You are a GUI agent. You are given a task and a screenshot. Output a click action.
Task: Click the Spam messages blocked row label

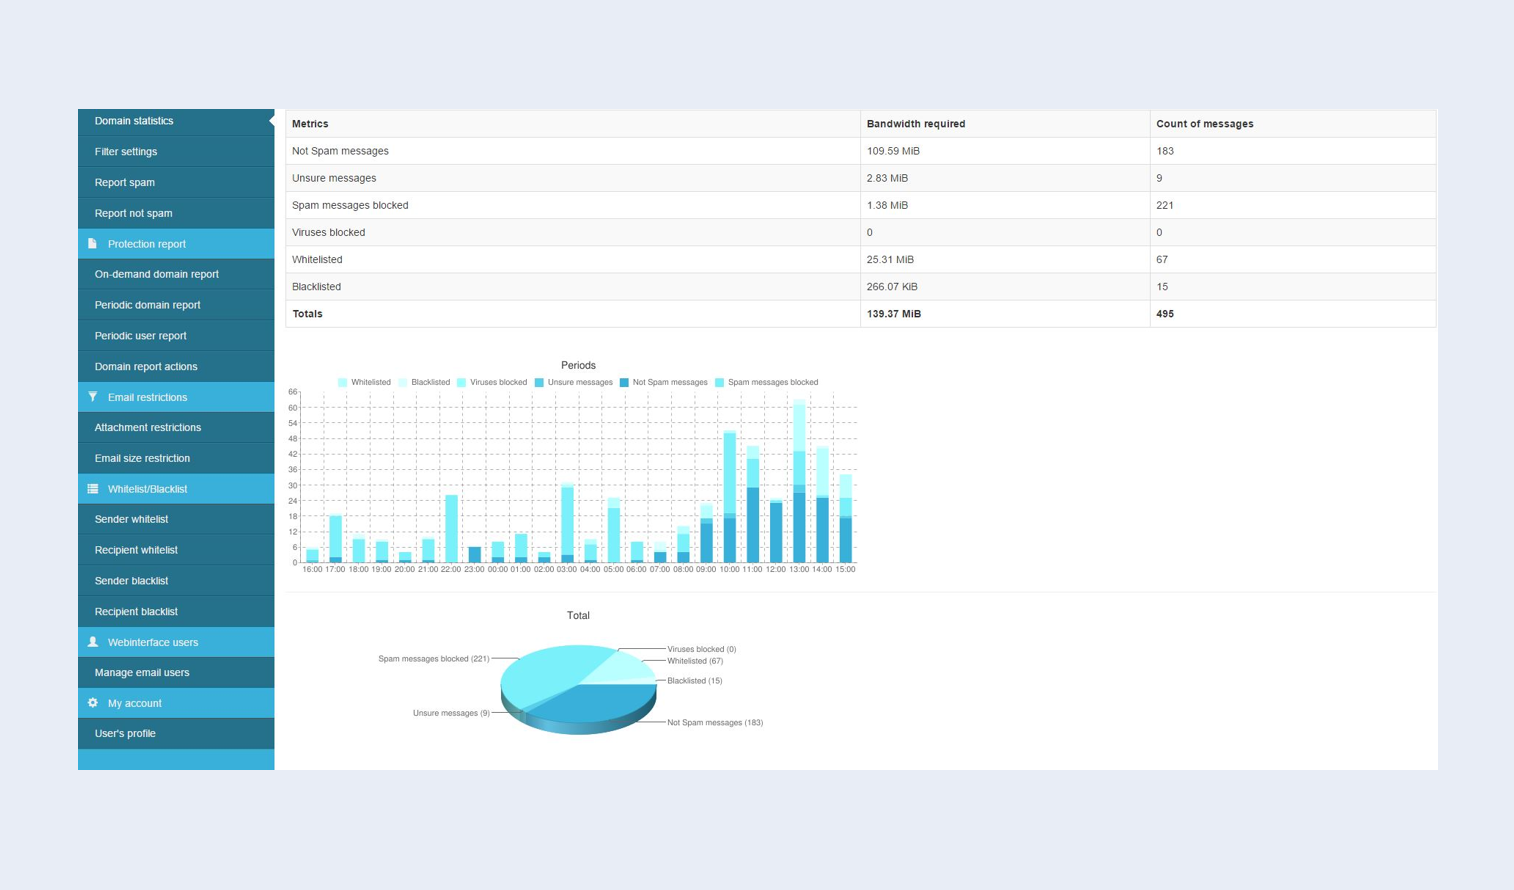tap(350, 205)
